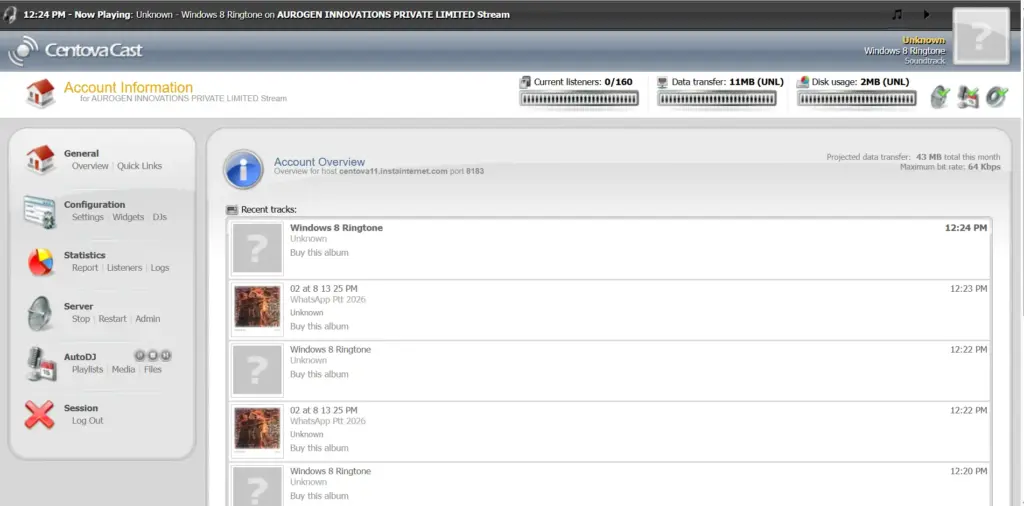Click the disc status icon with green check
The height and width of the screenshot is (506, 1024).
point(997,97)
